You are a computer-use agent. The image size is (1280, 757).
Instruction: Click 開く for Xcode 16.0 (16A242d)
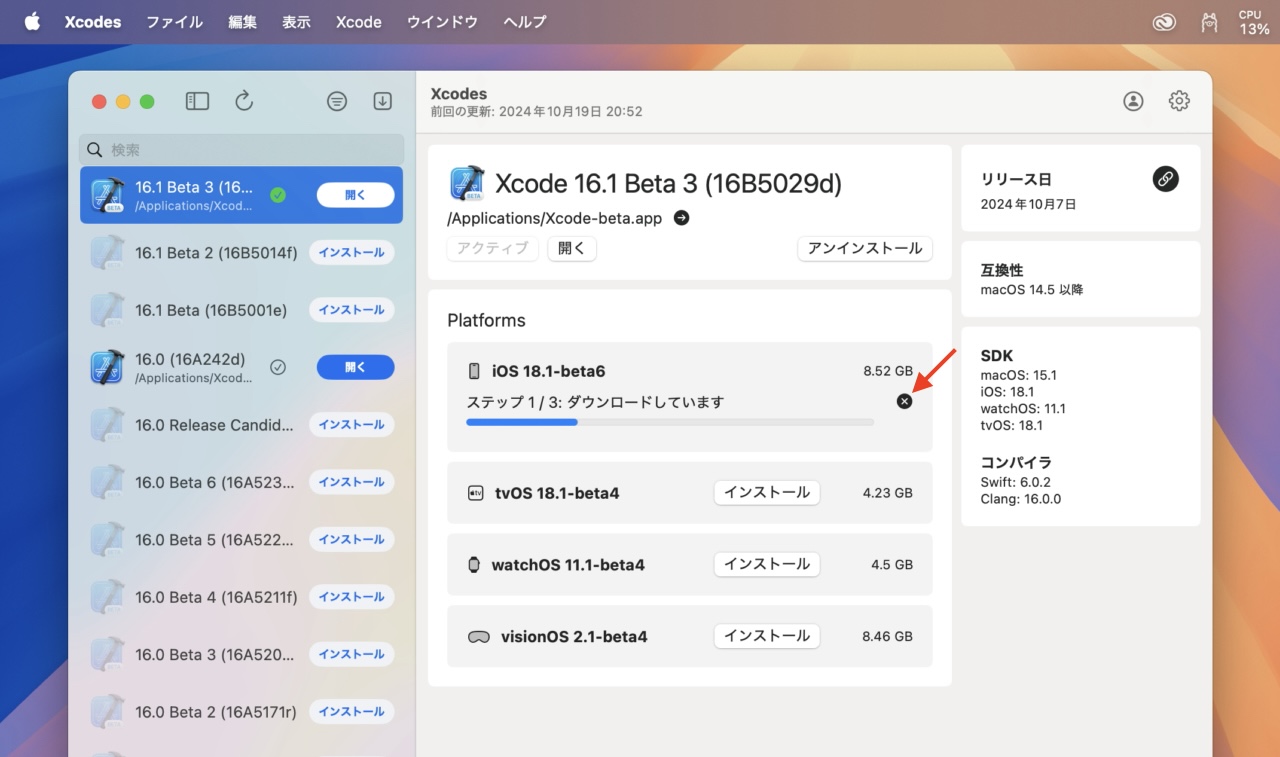pos(356,367)
